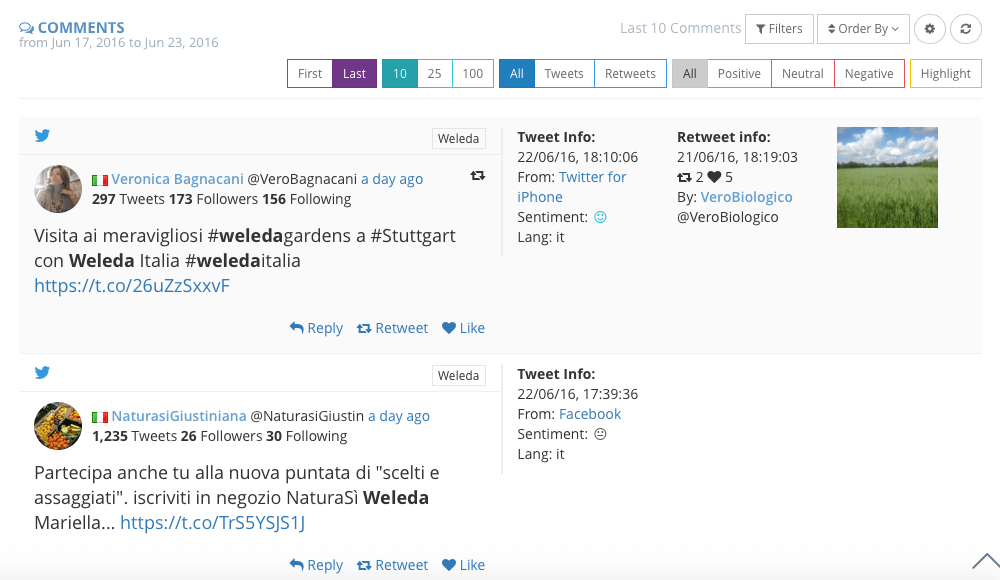
Task: Retweet Veronica Bagnacani's tweet
Action: tap(393, 328)
